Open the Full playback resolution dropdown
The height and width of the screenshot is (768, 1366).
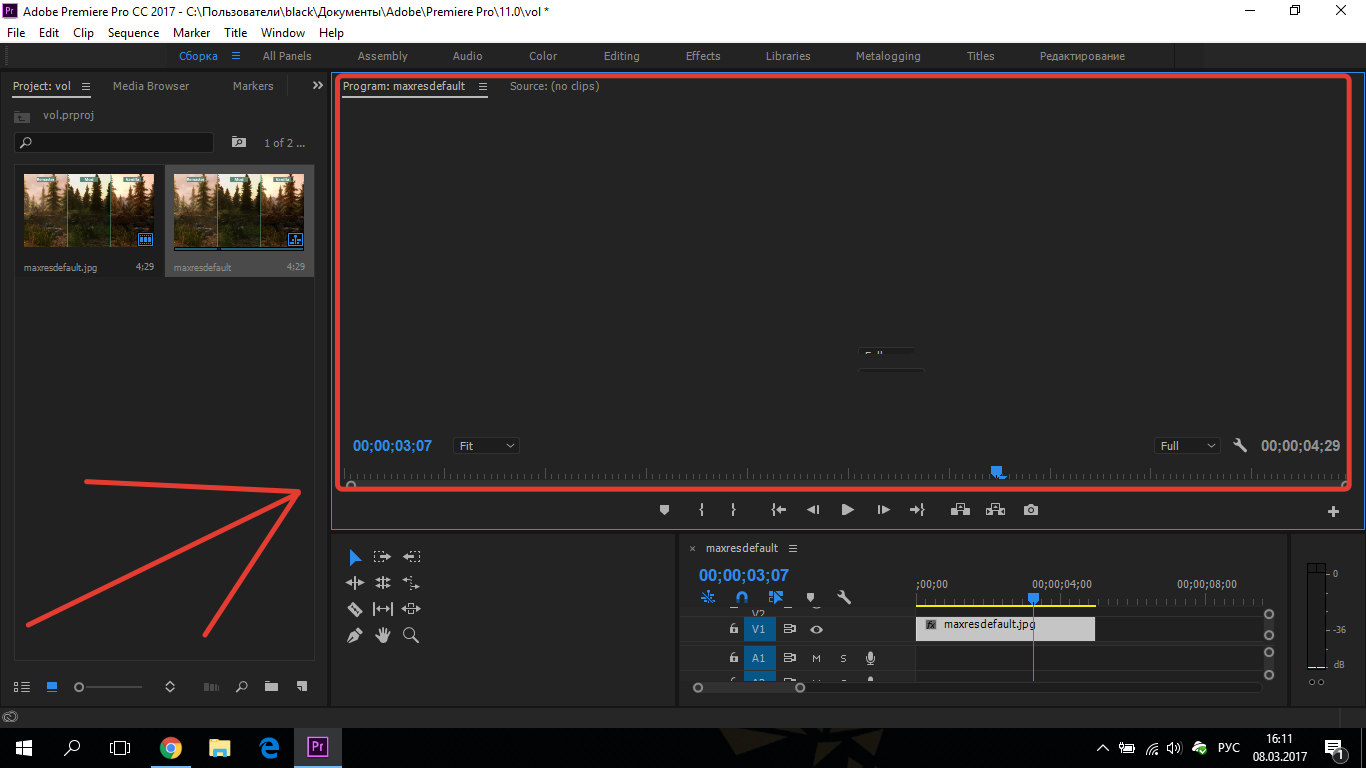[x=1188, y=446]
